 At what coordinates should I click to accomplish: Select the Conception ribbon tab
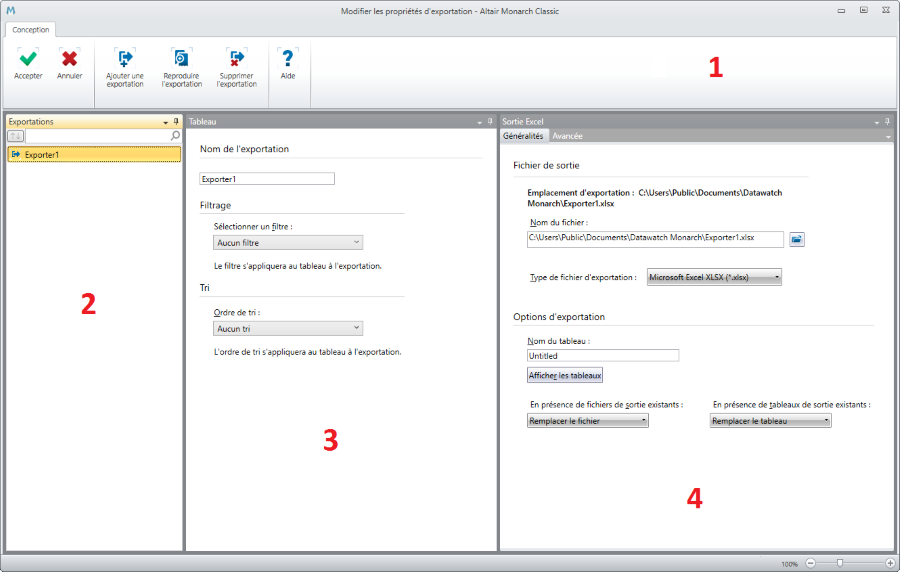pyautogui.click(x=31, y=30)
